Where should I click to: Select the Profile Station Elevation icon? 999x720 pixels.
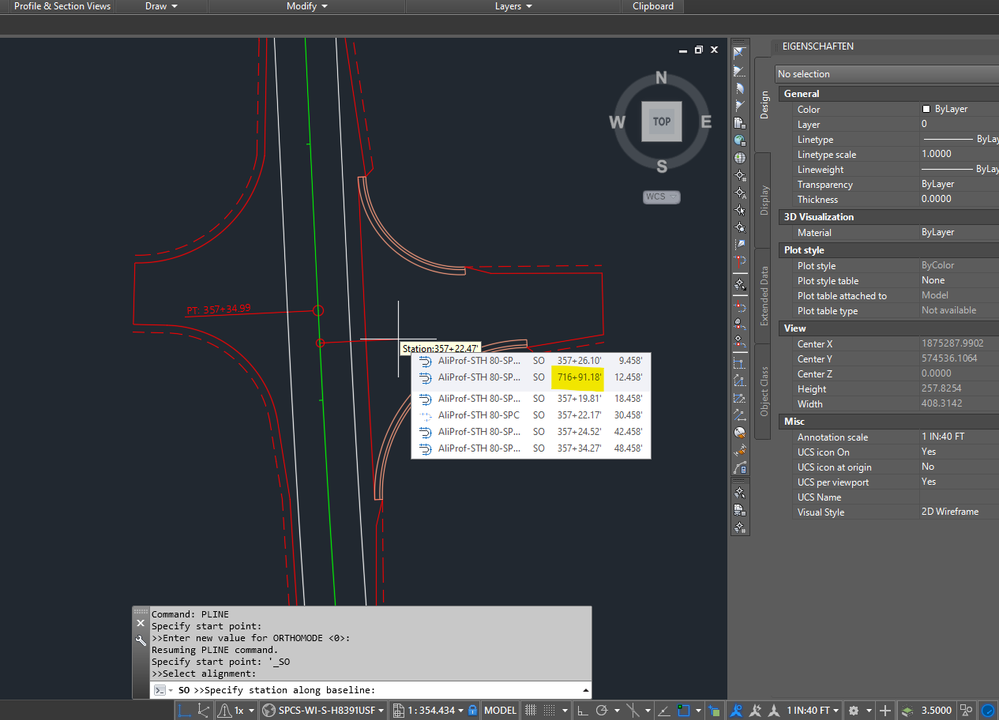coord(739,364)
